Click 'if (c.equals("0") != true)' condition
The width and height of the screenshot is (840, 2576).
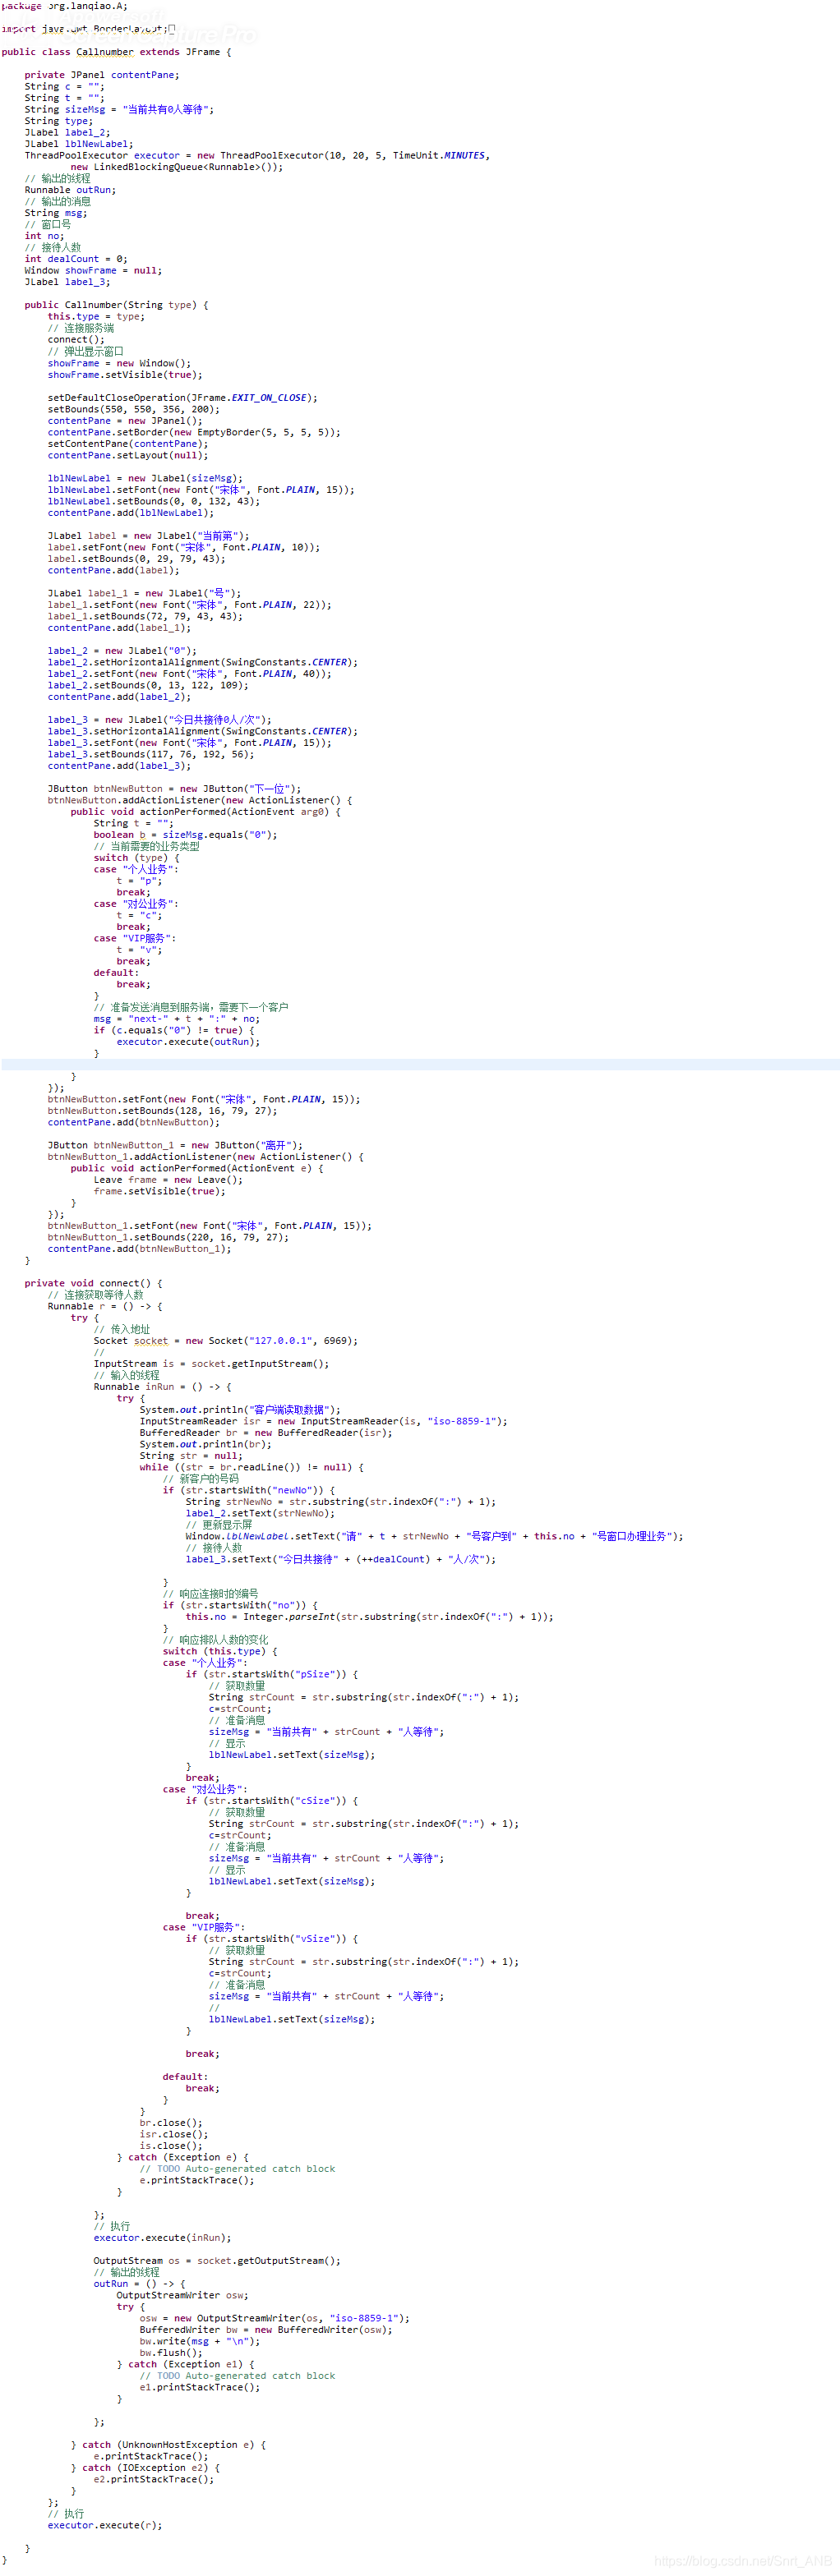click(174, 1030)
